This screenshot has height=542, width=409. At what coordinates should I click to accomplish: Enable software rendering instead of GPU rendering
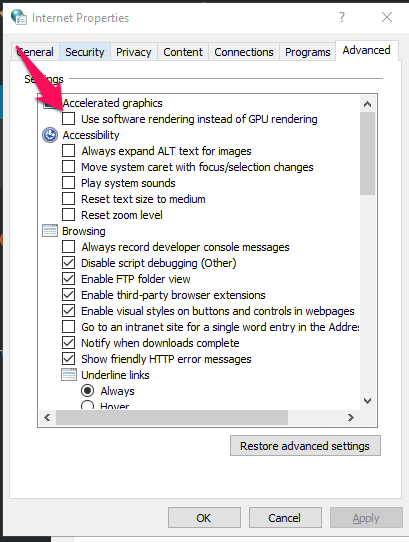(x=68, y=119)
